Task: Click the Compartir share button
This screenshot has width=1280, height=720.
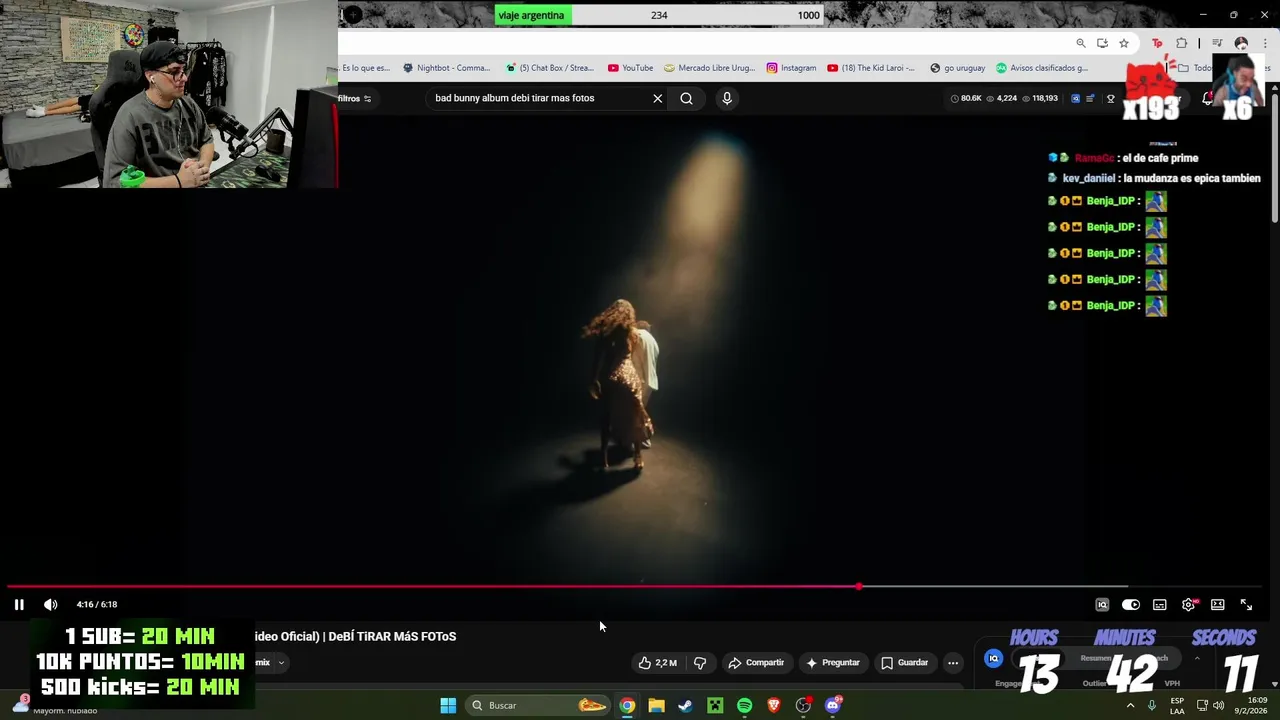Action: 756,662
